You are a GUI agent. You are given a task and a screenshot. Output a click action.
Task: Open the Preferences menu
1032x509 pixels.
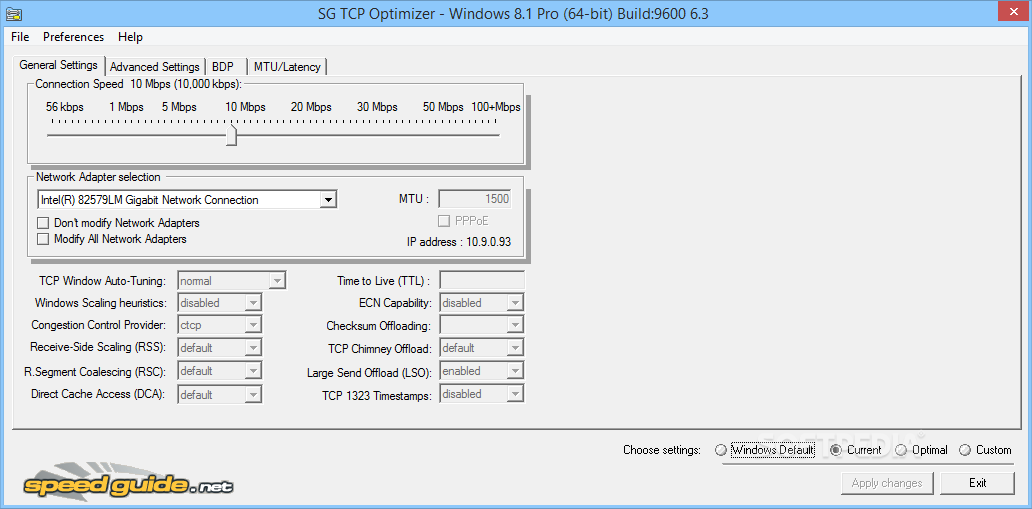click(x=74, y=37)
